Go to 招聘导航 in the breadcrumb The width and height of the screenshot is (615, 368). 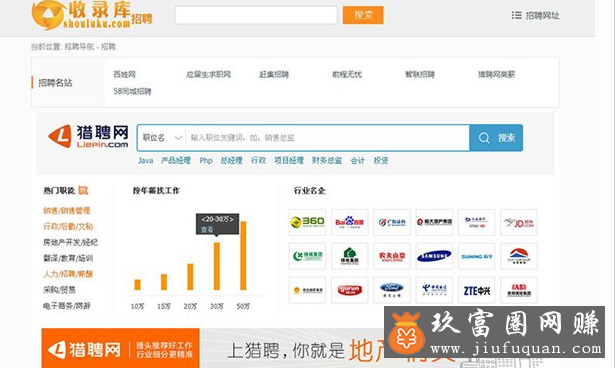tap(79, 47)
